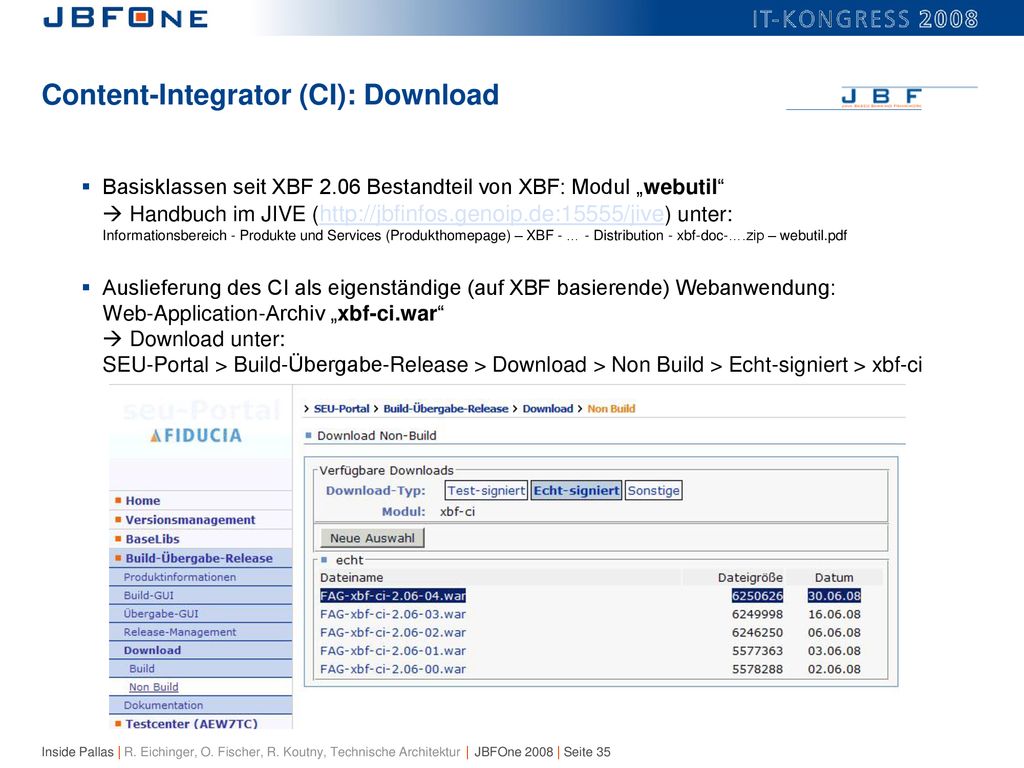Image resolution: width=1024 pixels, height=768 pixels.
Task: Download FAG-xbf-ci-2.06-03.war file
Action: coord(393,614)
